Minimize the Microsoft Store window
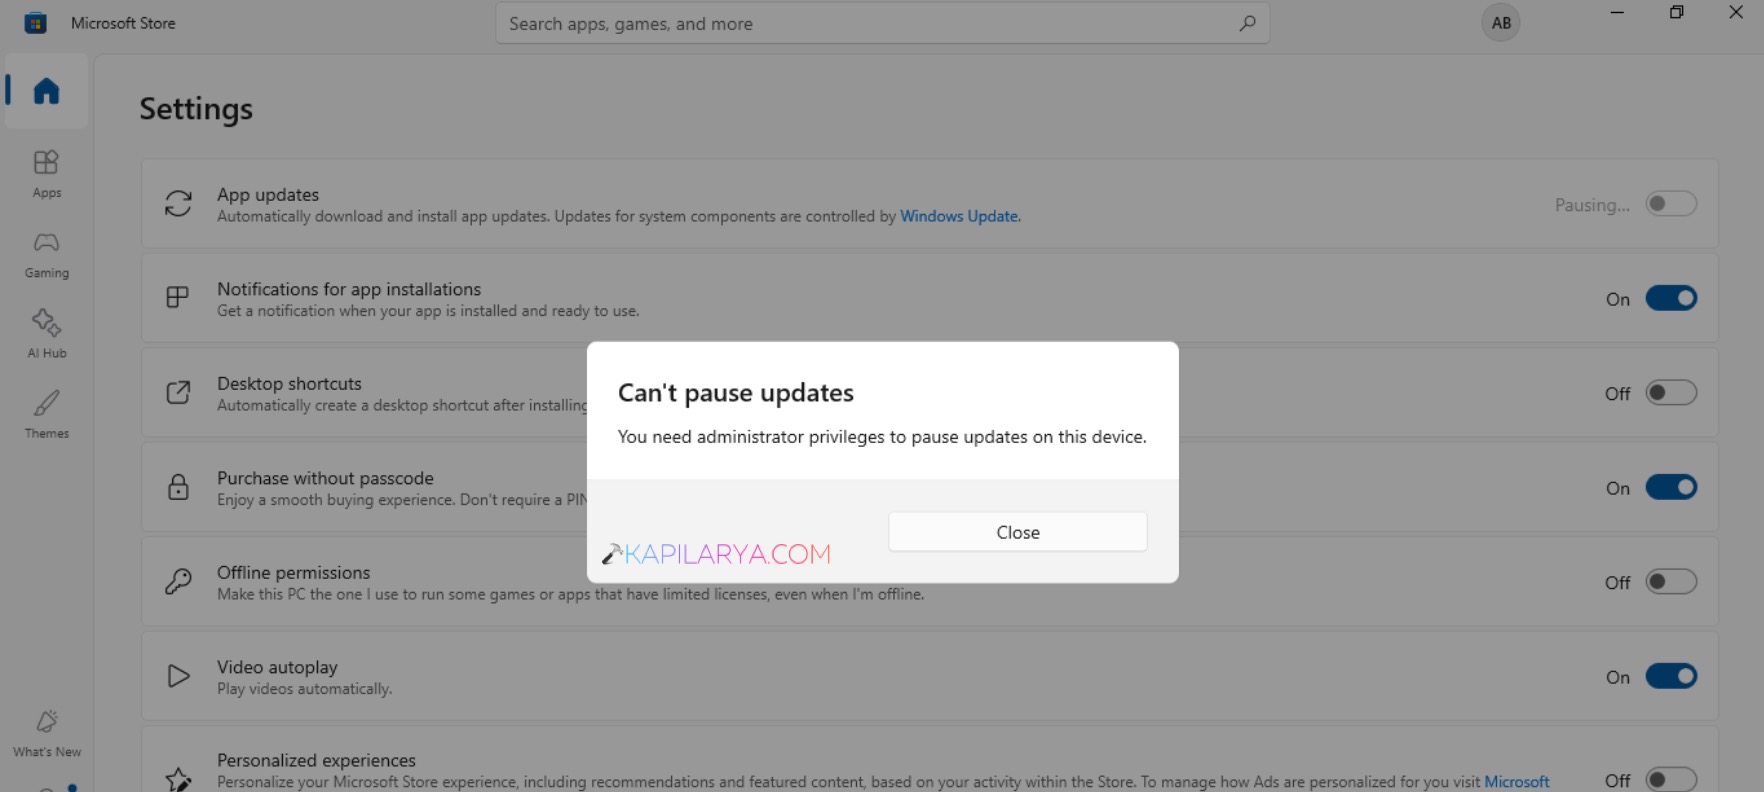The image size is (1764, 792). (x=1617, y=13)
